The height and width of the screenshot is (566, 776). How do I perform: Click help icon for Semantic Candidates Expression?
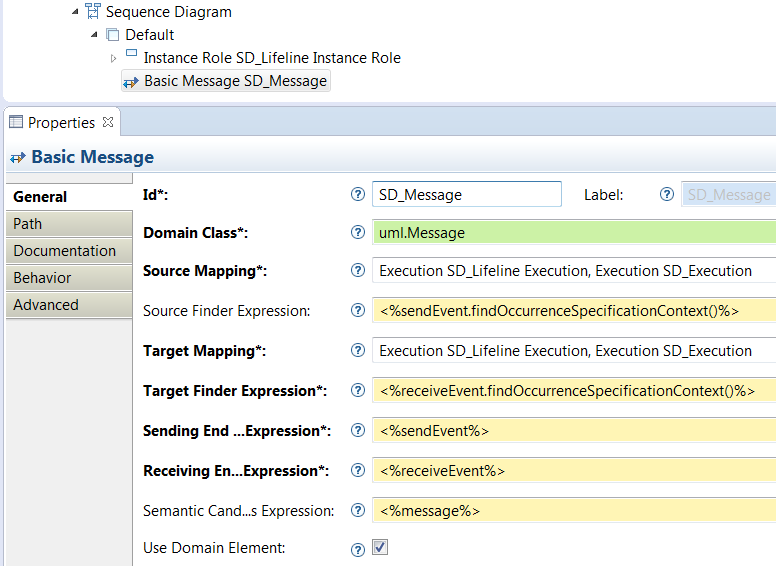point(358,511)
